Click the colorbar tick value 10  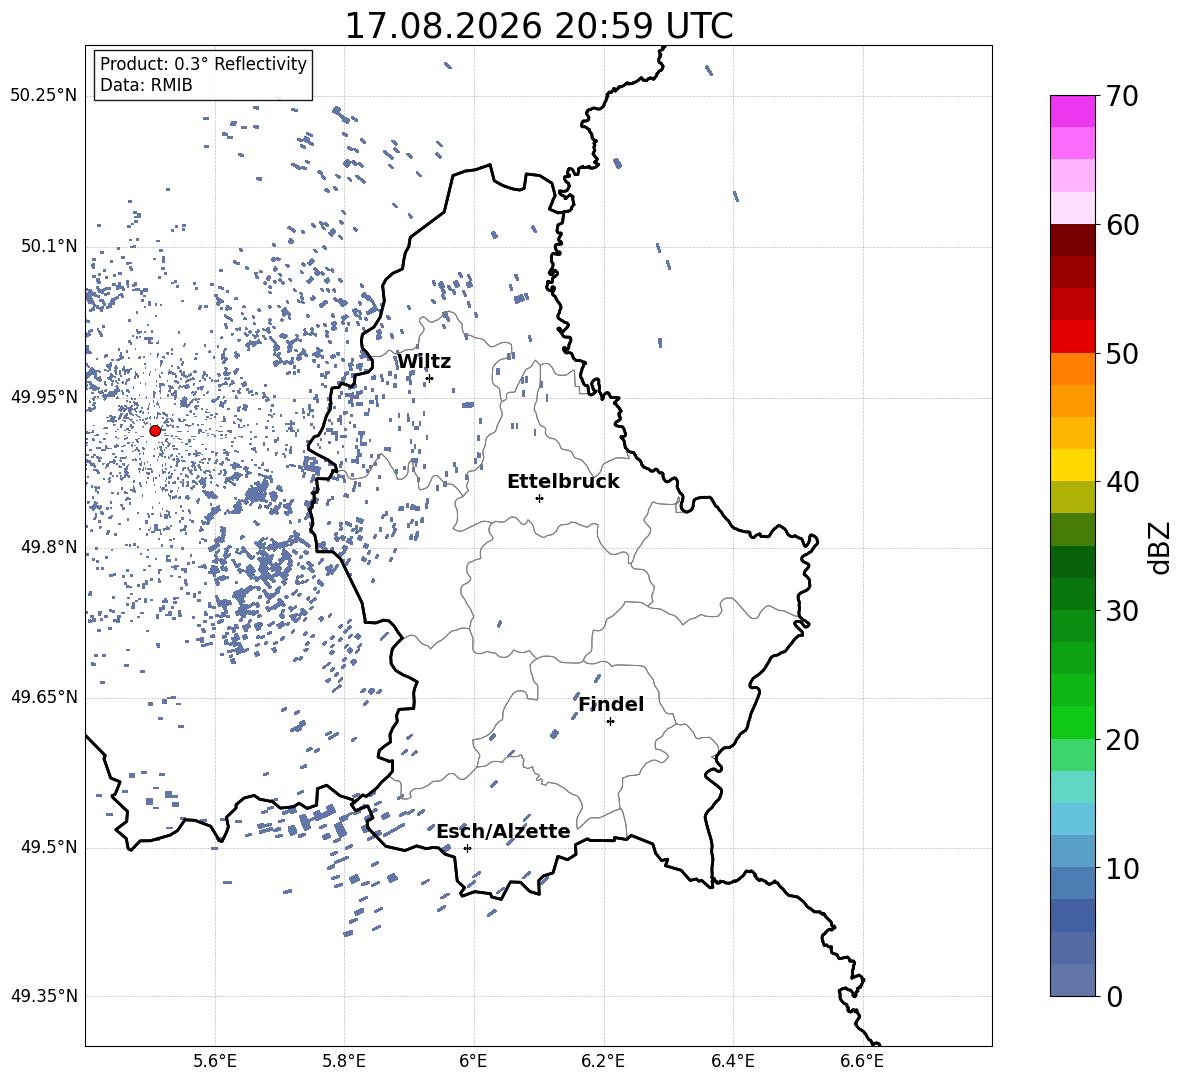[1122, 868]
